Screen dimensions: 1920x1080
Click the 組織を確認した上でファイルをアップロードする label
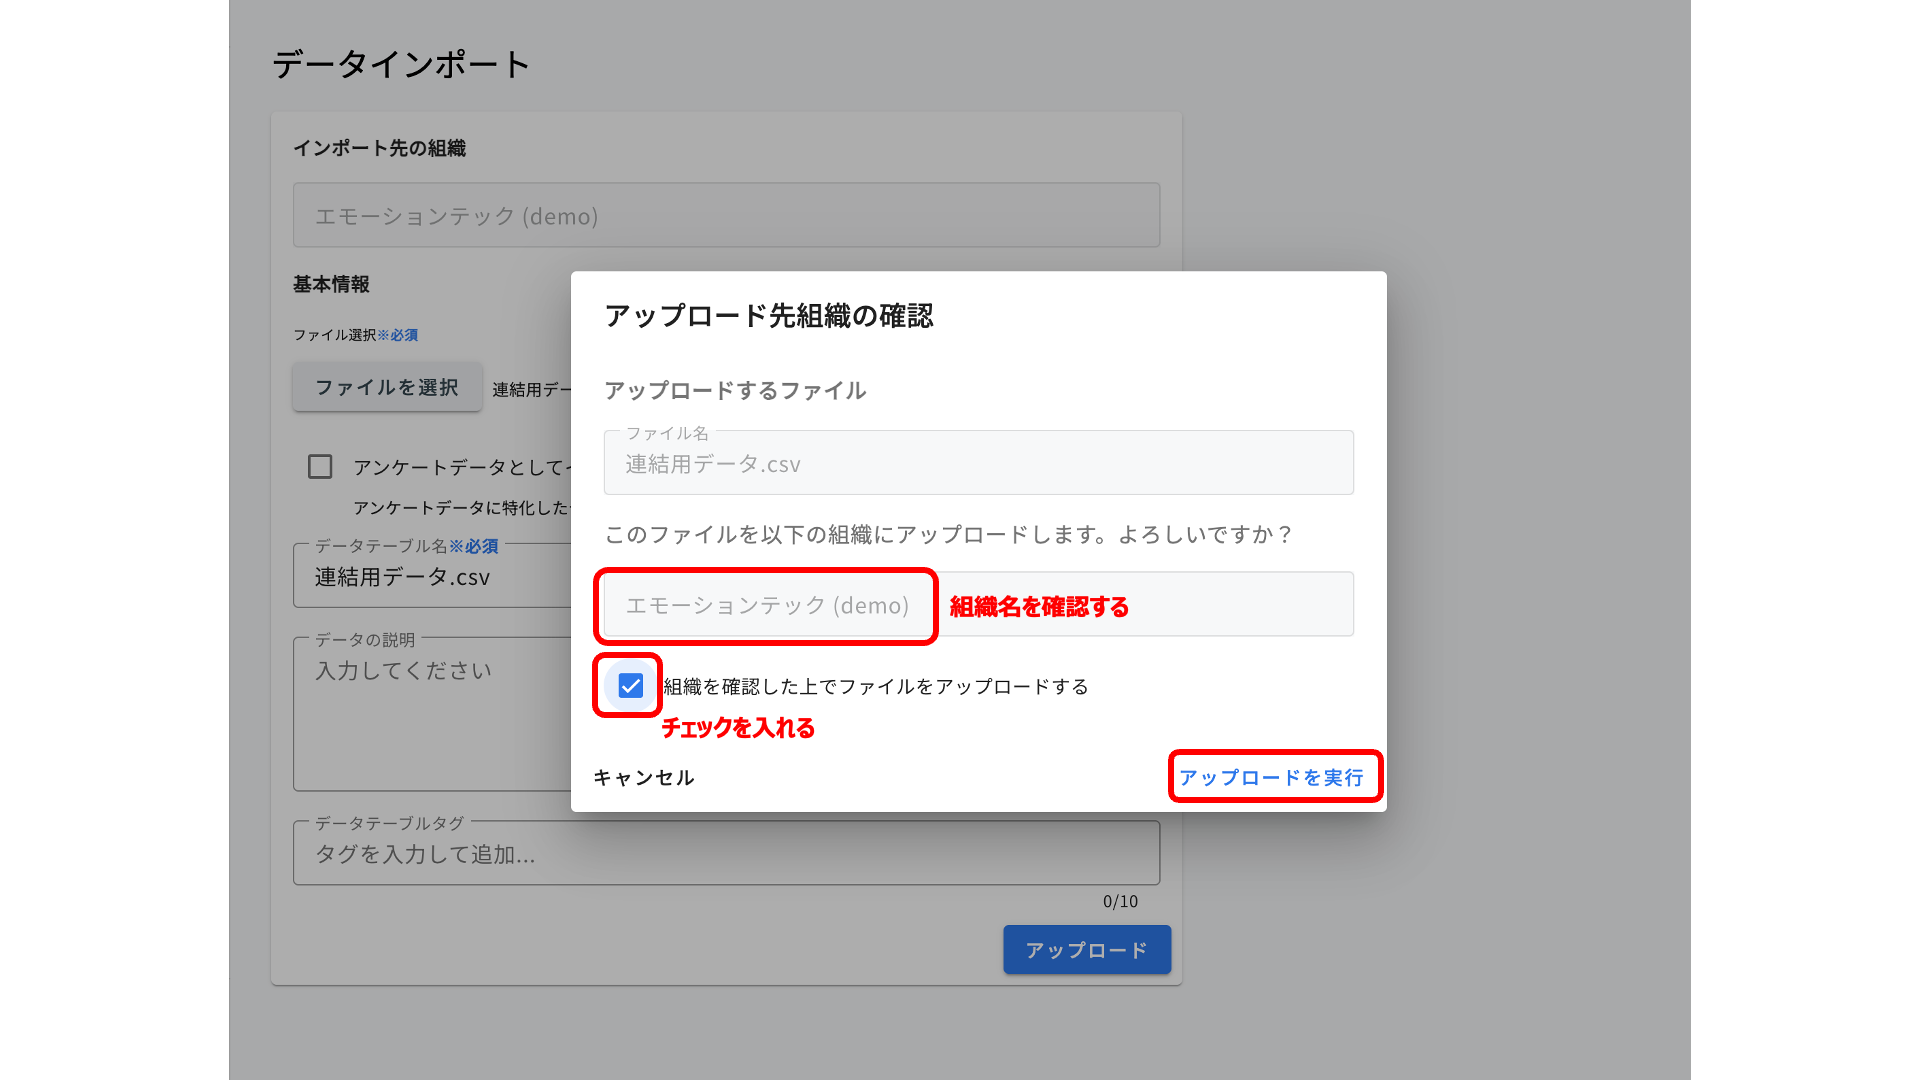[876, 687]
